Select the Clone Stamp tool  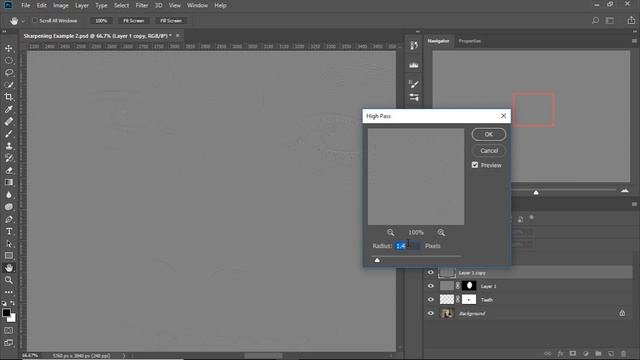coord(9,146)
